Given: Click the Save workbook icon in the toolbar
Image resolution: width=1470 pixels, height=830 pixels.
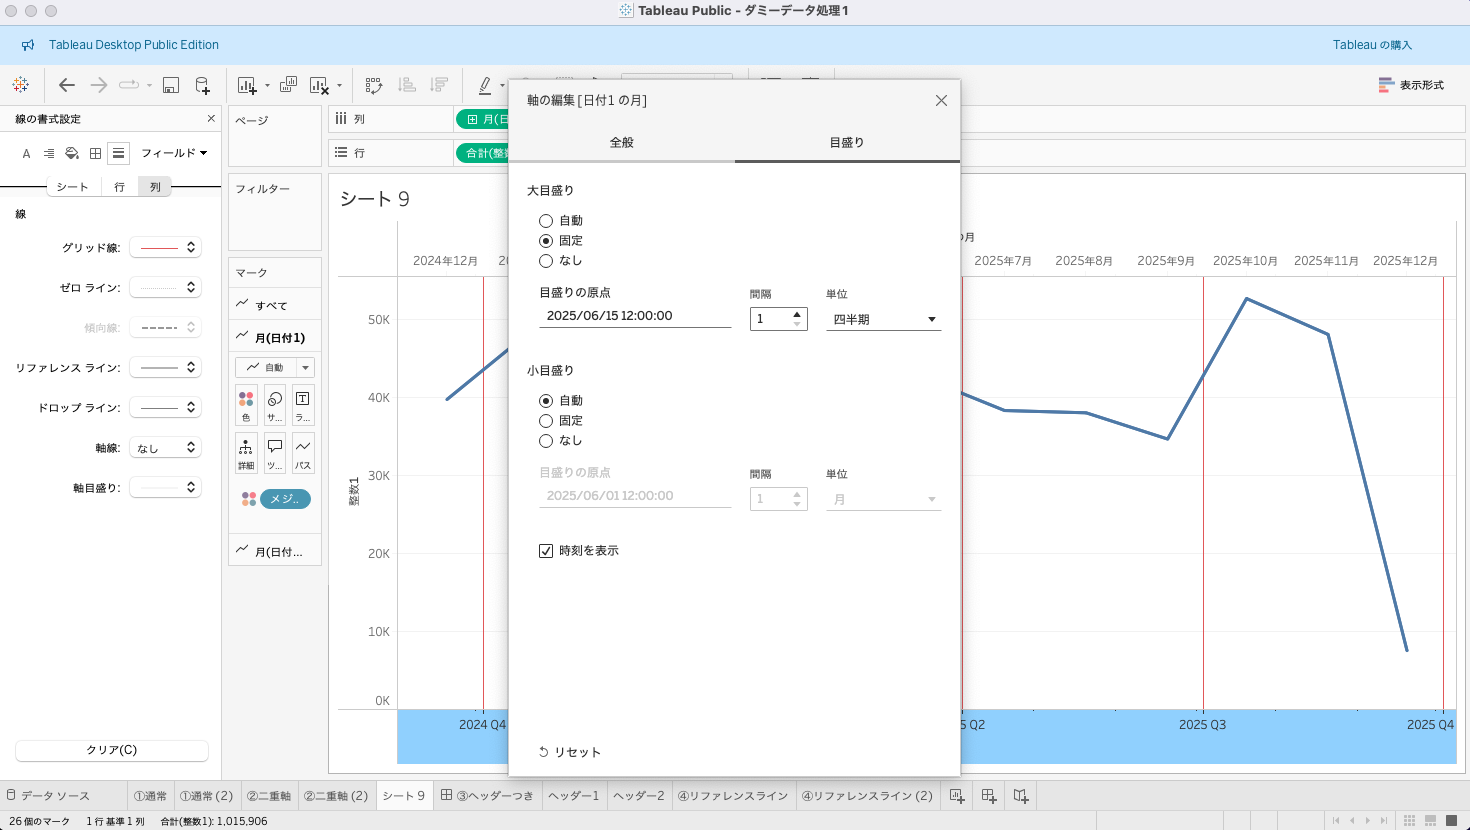Looking at the screenshot, I should [171, 85].
